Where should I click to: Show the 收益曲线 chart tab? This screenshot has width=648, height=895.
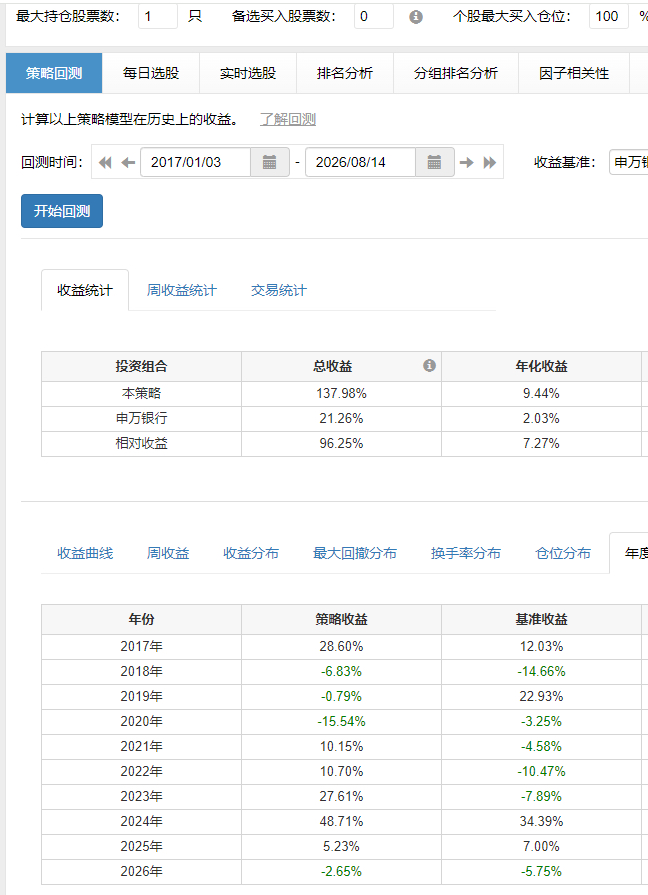[x=85, y=553]
